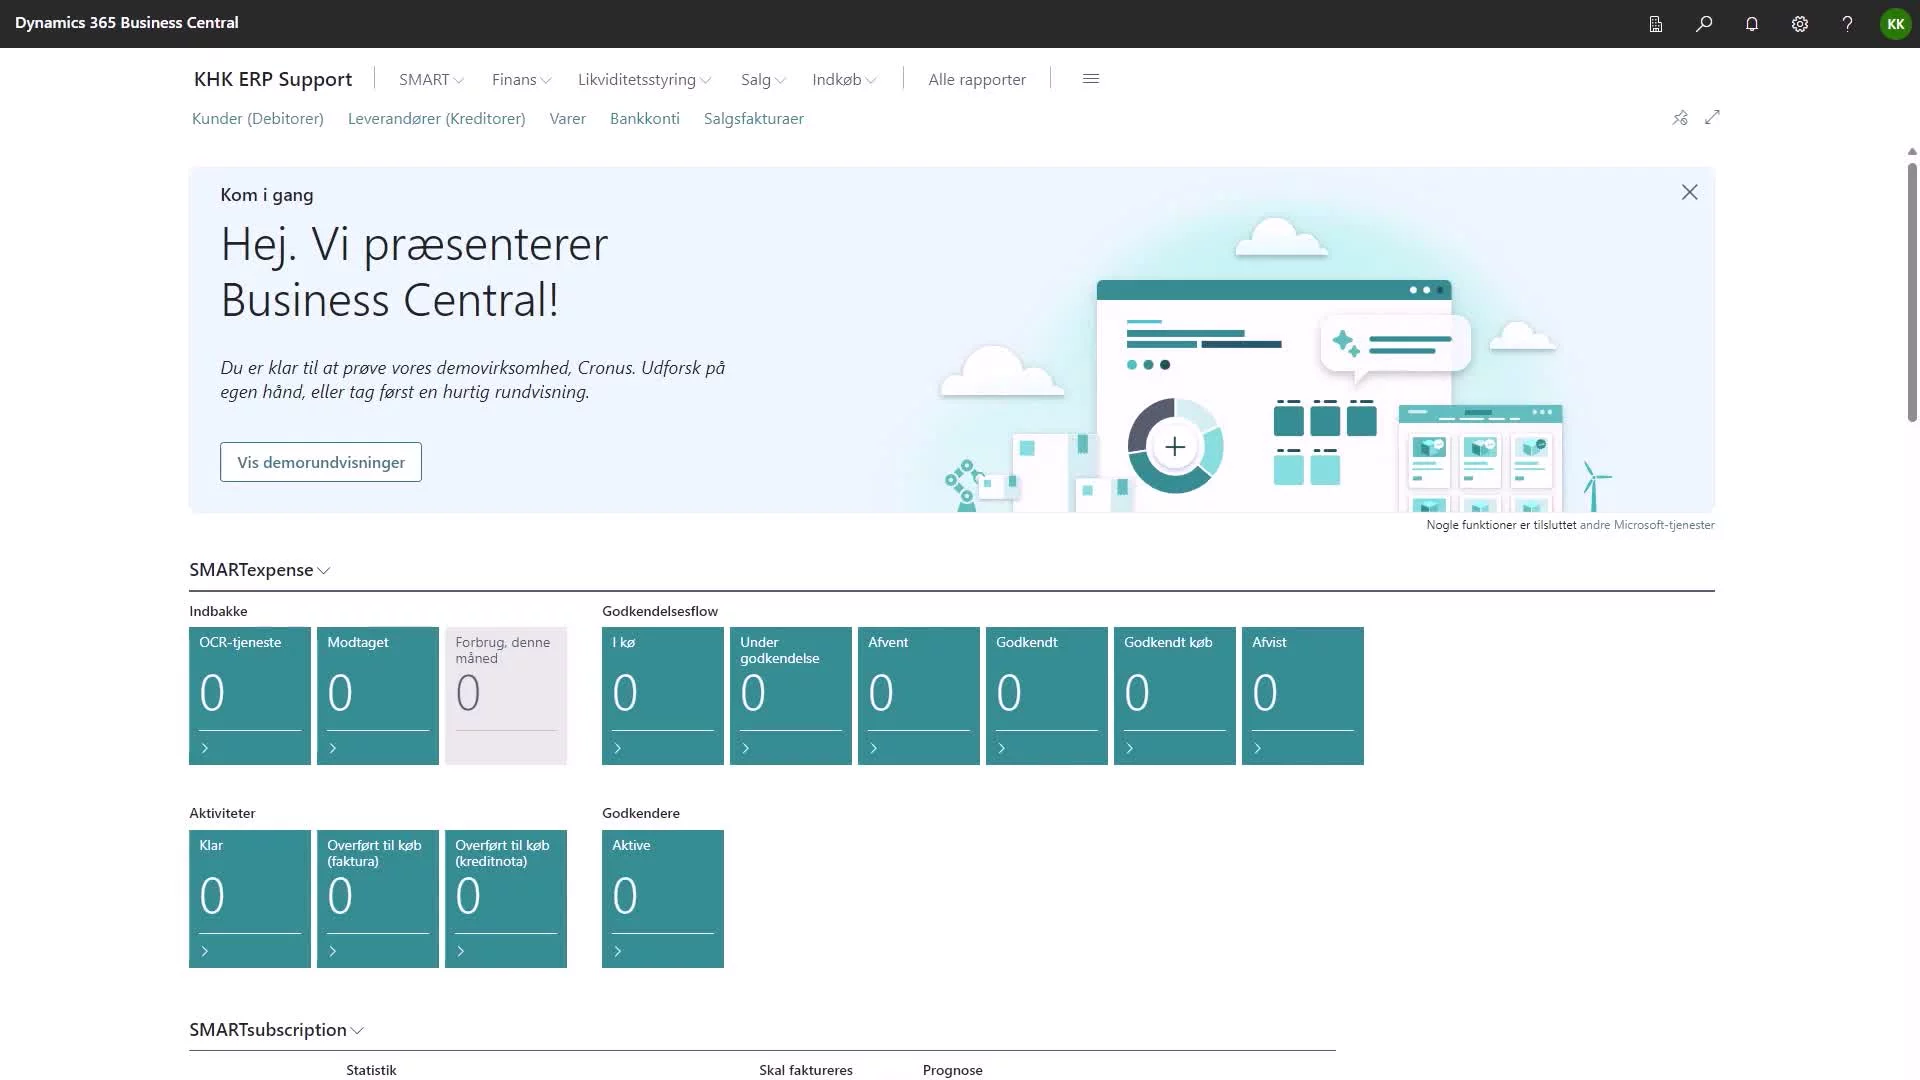
Task: Click the arrow on the Godkendt tile
Action: (1002, 748)
